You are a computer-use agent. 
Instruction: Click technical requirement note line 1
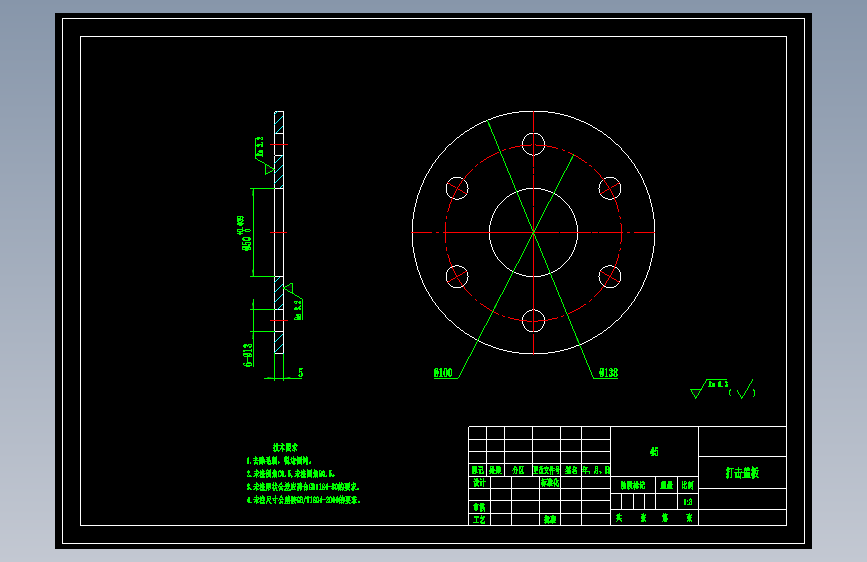pos(279,460)
